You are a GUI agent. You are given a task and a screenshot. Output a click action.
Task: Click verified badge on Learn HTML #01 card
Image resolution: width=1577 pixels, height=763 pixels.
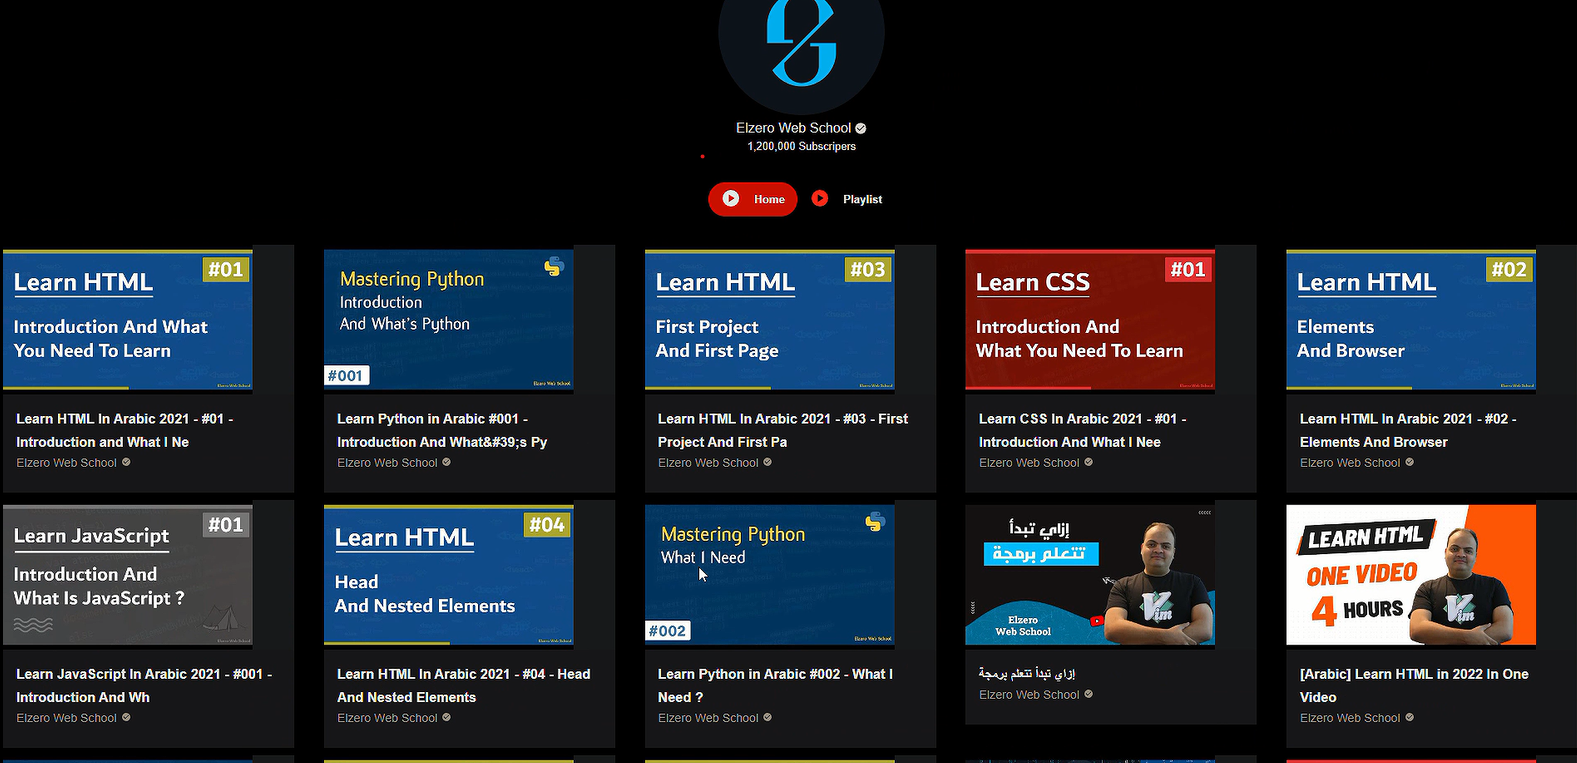tap(126, 462)
